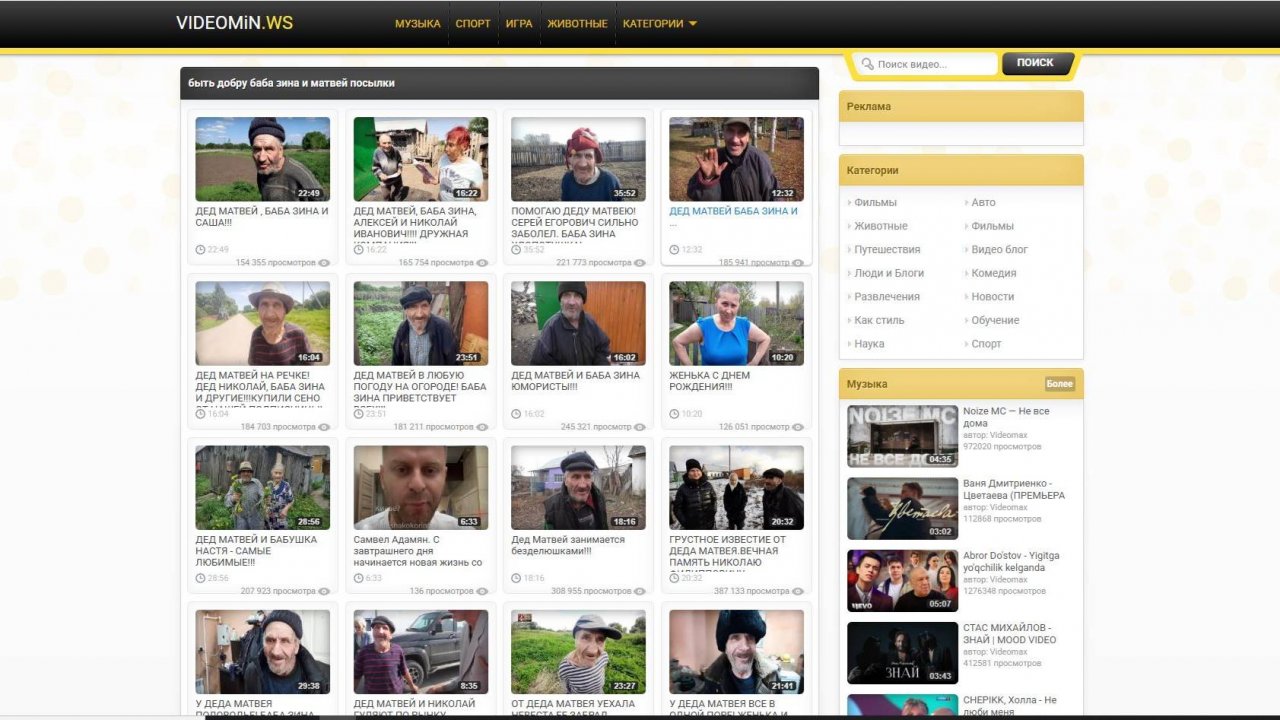Select ИГРА in the navigation bar
1280x720 pixels.
tap(519, 24)
